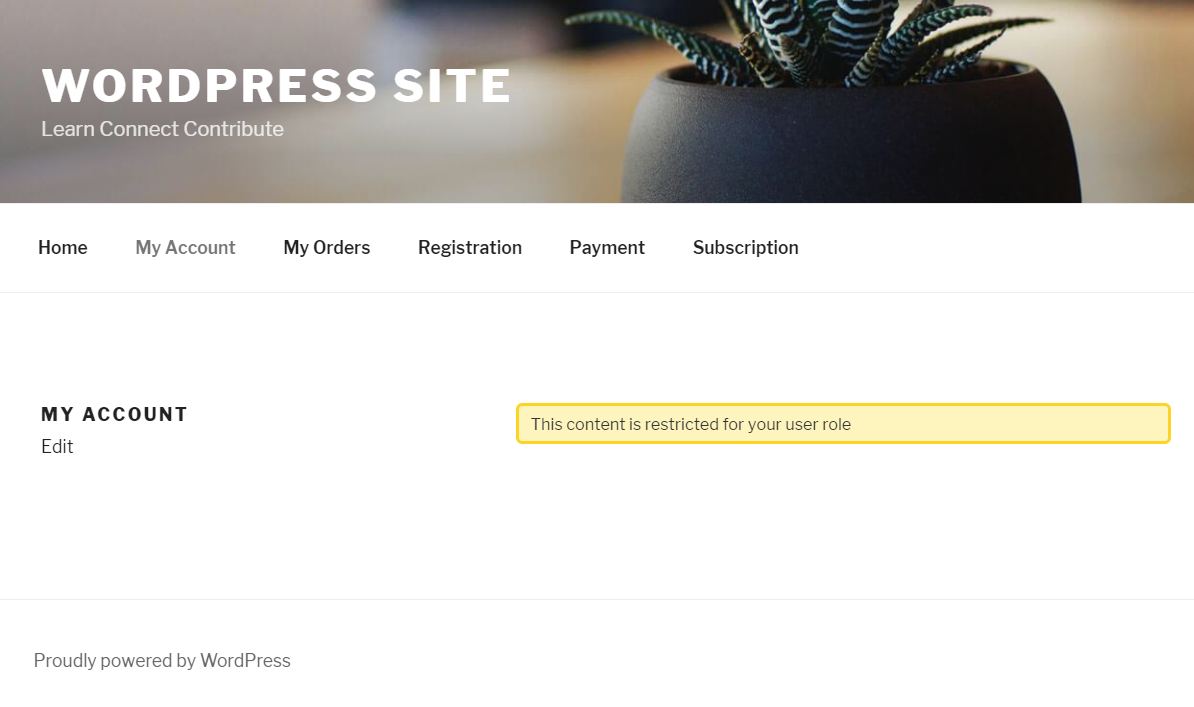The image size is (1194, 707).
Task: Click the word WordPress in the footer
Action: pos(245,661)
